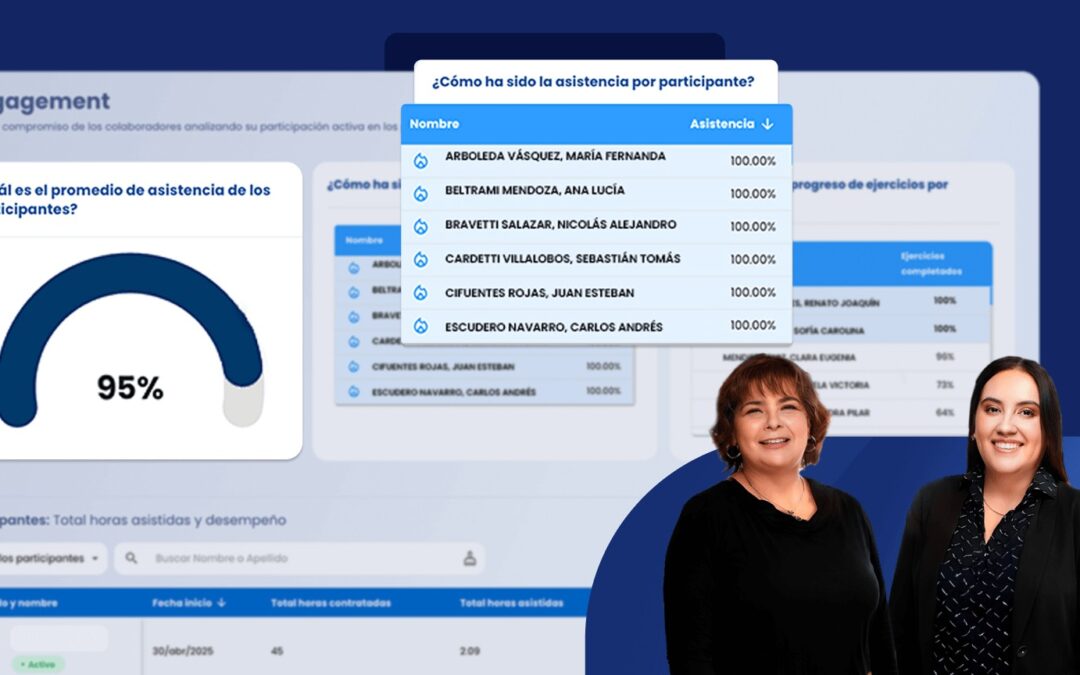Click the 2.09 attended hours cell

click(470, 651)
